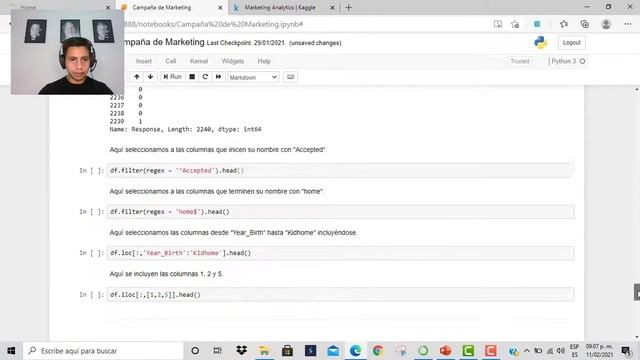Open the browser Favorites list
The height and width of the screenshot is (360, 640).
click(x=564, y=24)
